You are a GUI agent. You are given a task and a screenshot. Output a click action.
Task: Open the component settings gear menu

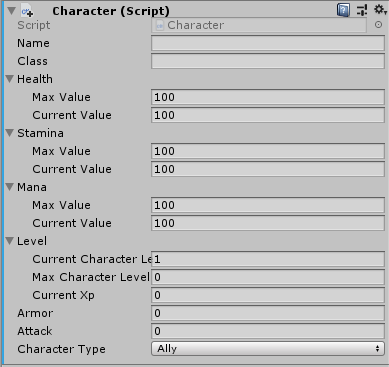coord(380,9)
